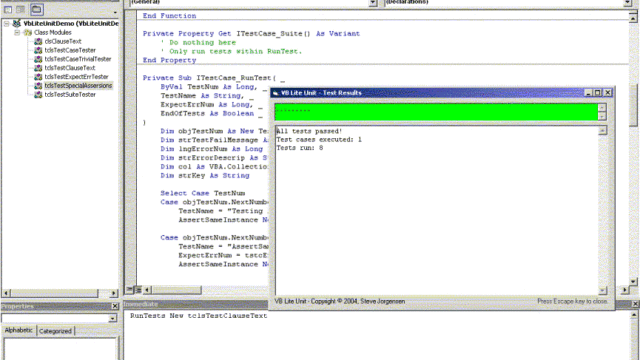Open the Properties window object dropdown

112,318
